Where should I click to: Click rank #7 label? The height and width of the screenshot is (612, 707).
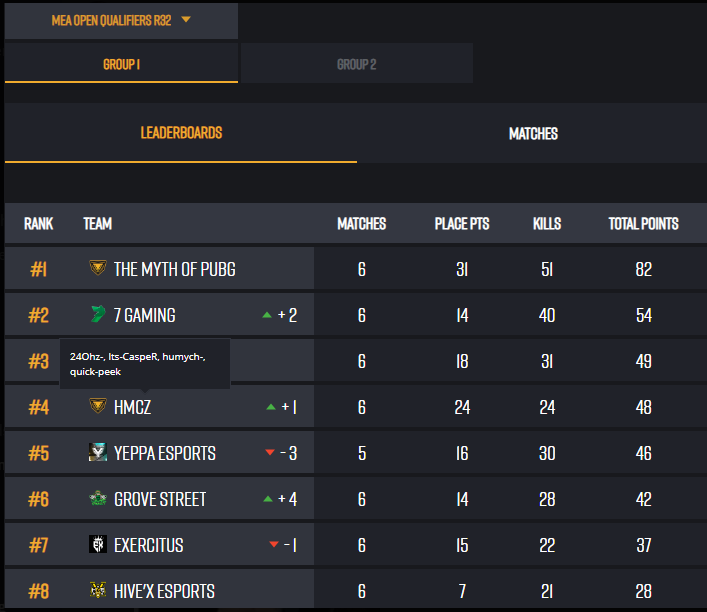pos(38,545)
